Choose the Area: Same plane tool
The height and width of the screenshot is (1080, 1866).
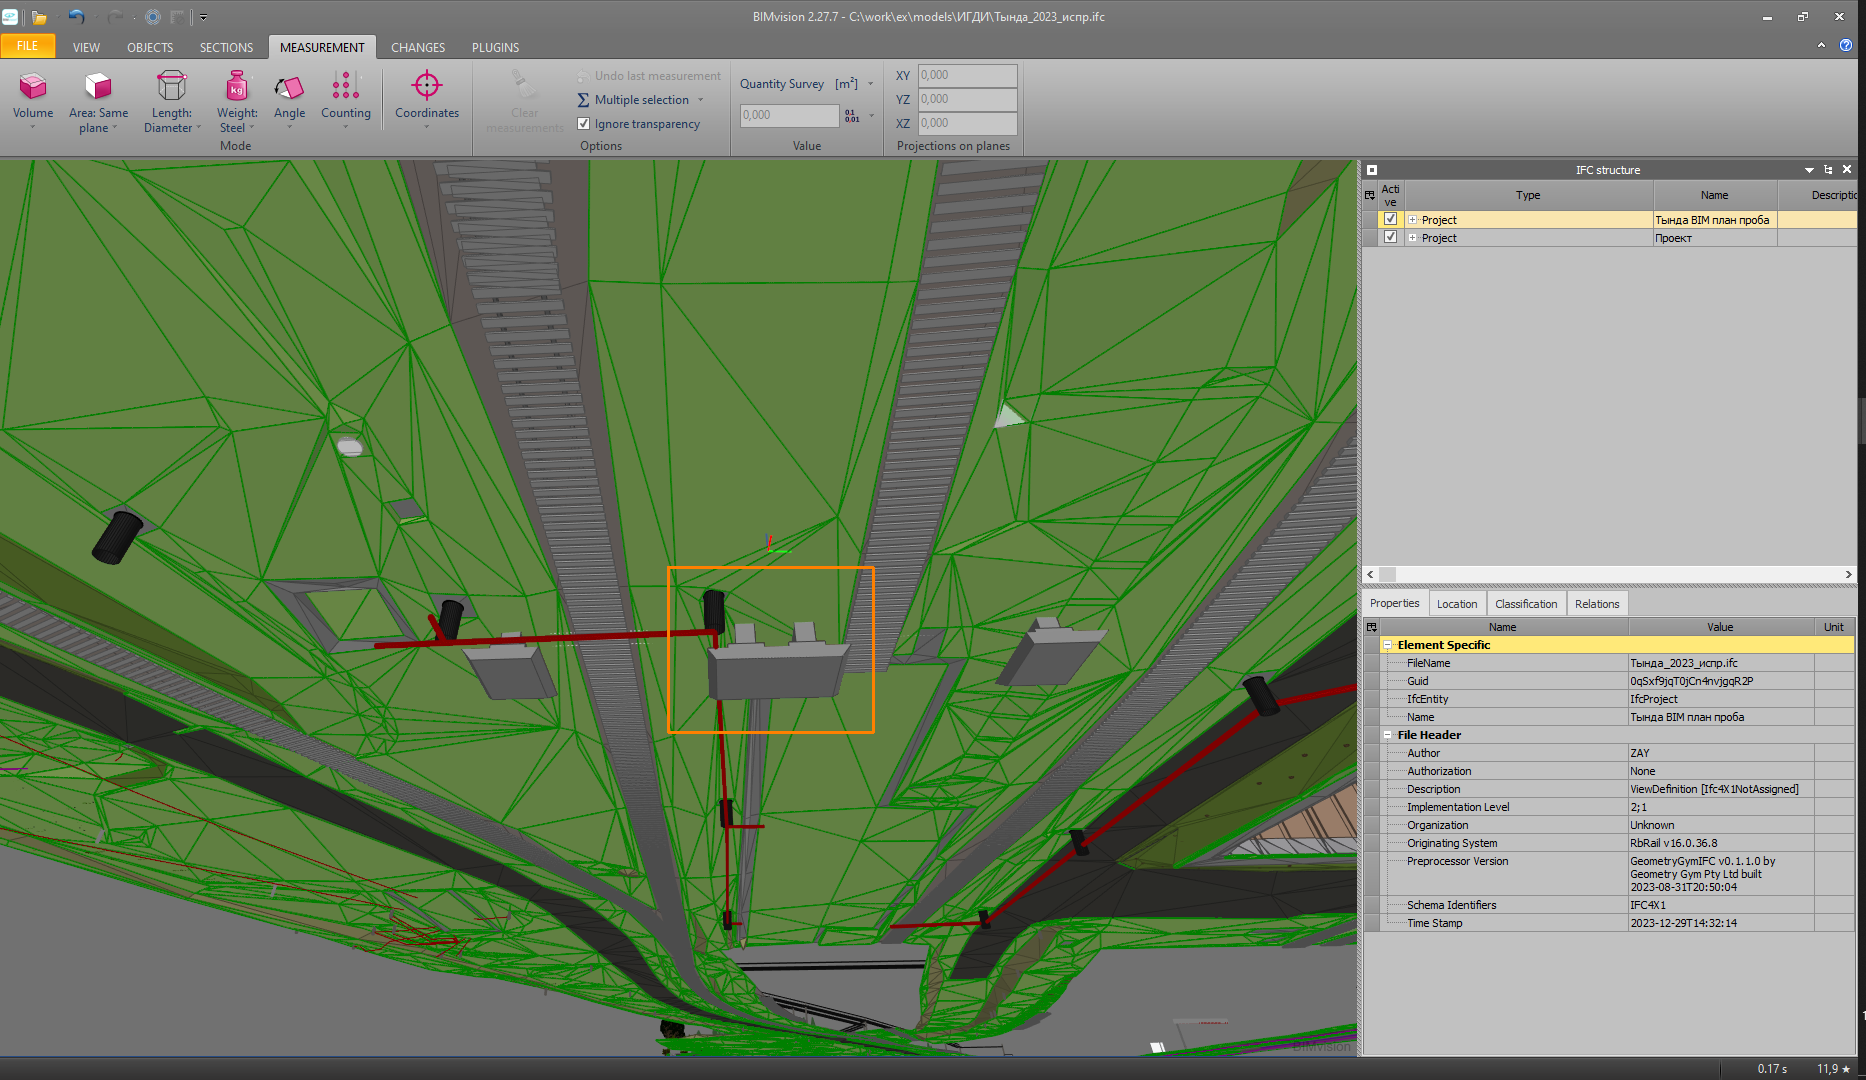point(98,100)
